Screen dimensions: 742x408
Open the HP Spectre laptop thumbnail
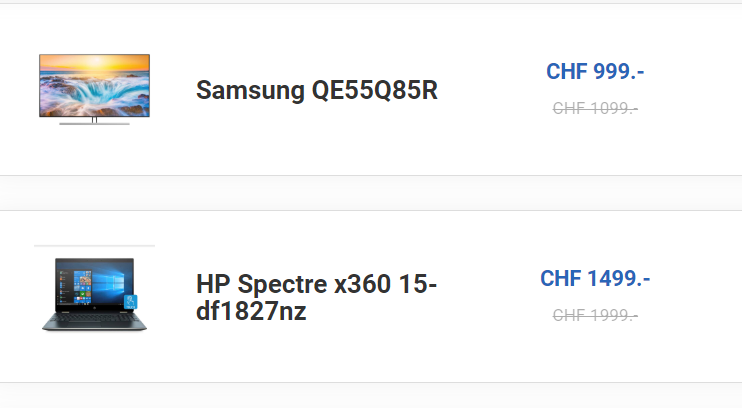coord(94,294)
